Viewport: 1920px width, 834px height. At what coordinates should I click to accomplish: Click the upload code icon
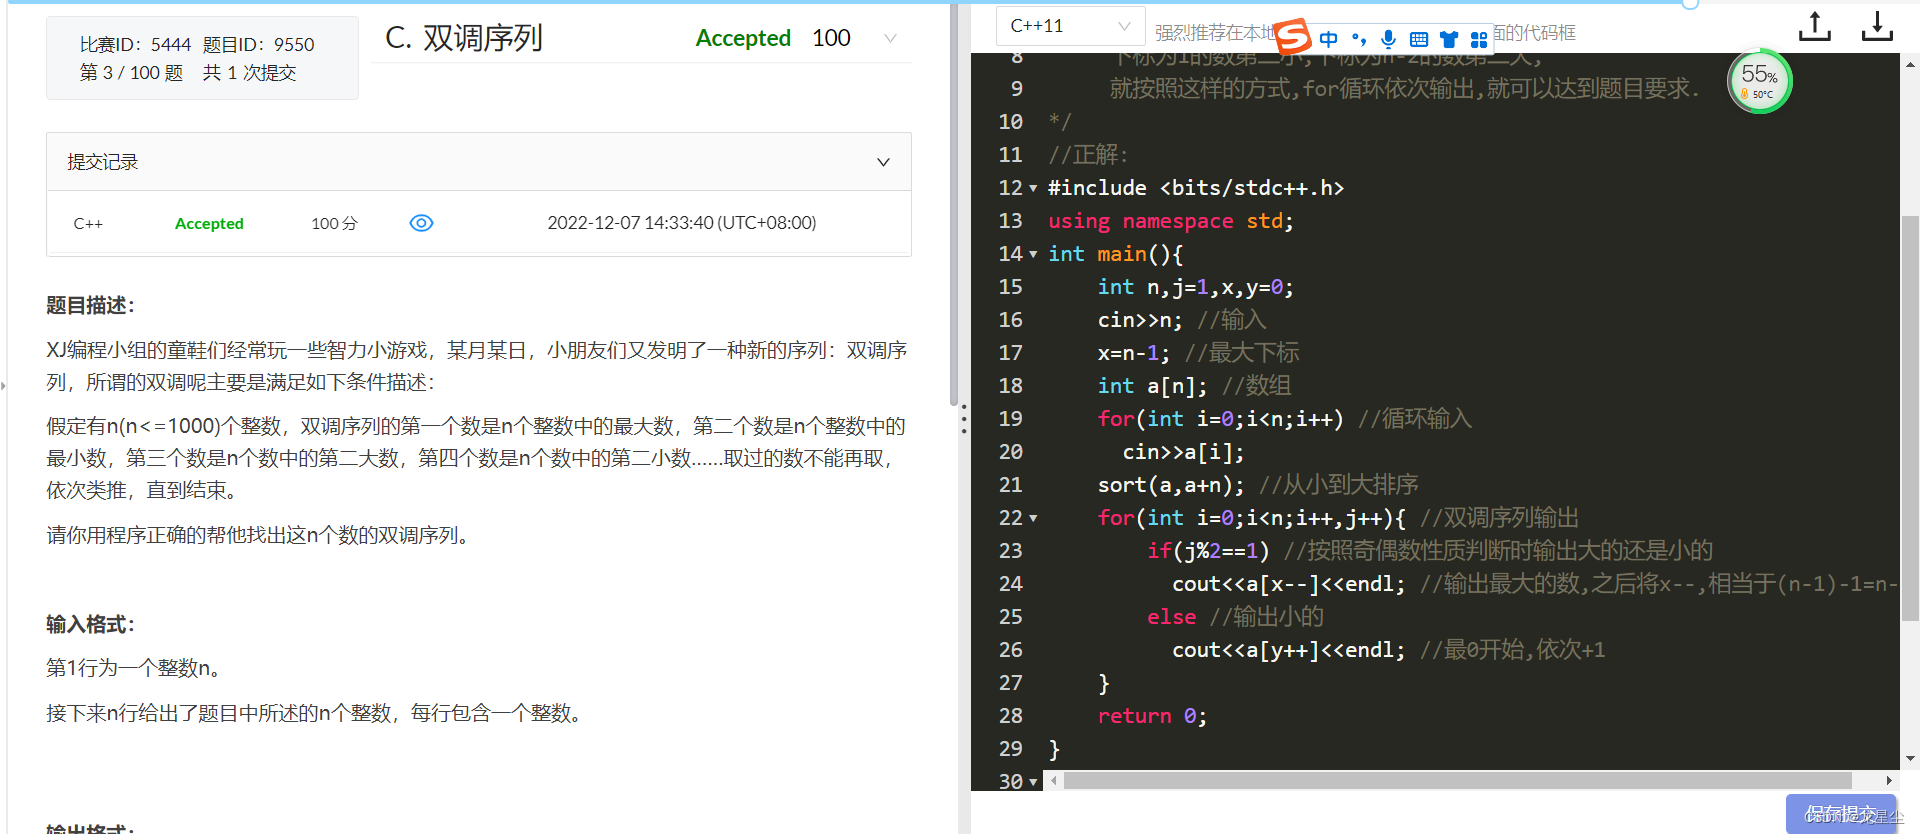coord(1815,27)
